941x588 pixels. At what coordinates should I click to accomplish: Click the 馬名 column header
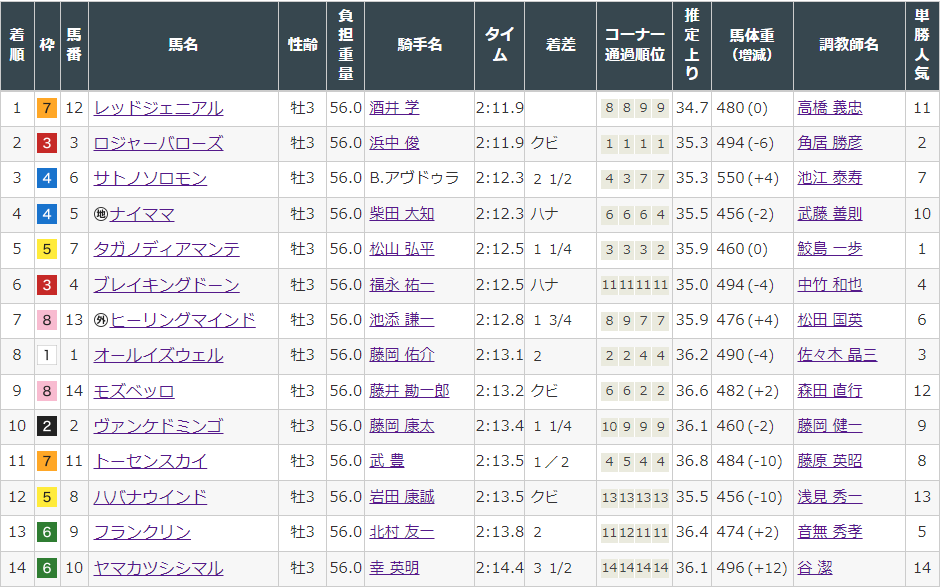tap(183, 45)
